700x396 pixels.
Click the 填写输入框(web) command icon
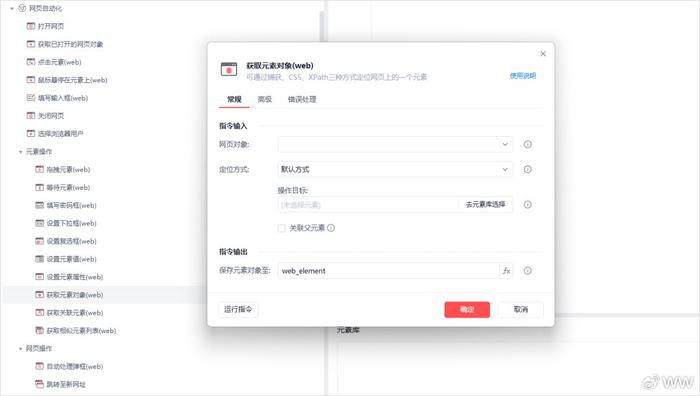[x=31, y=98]
